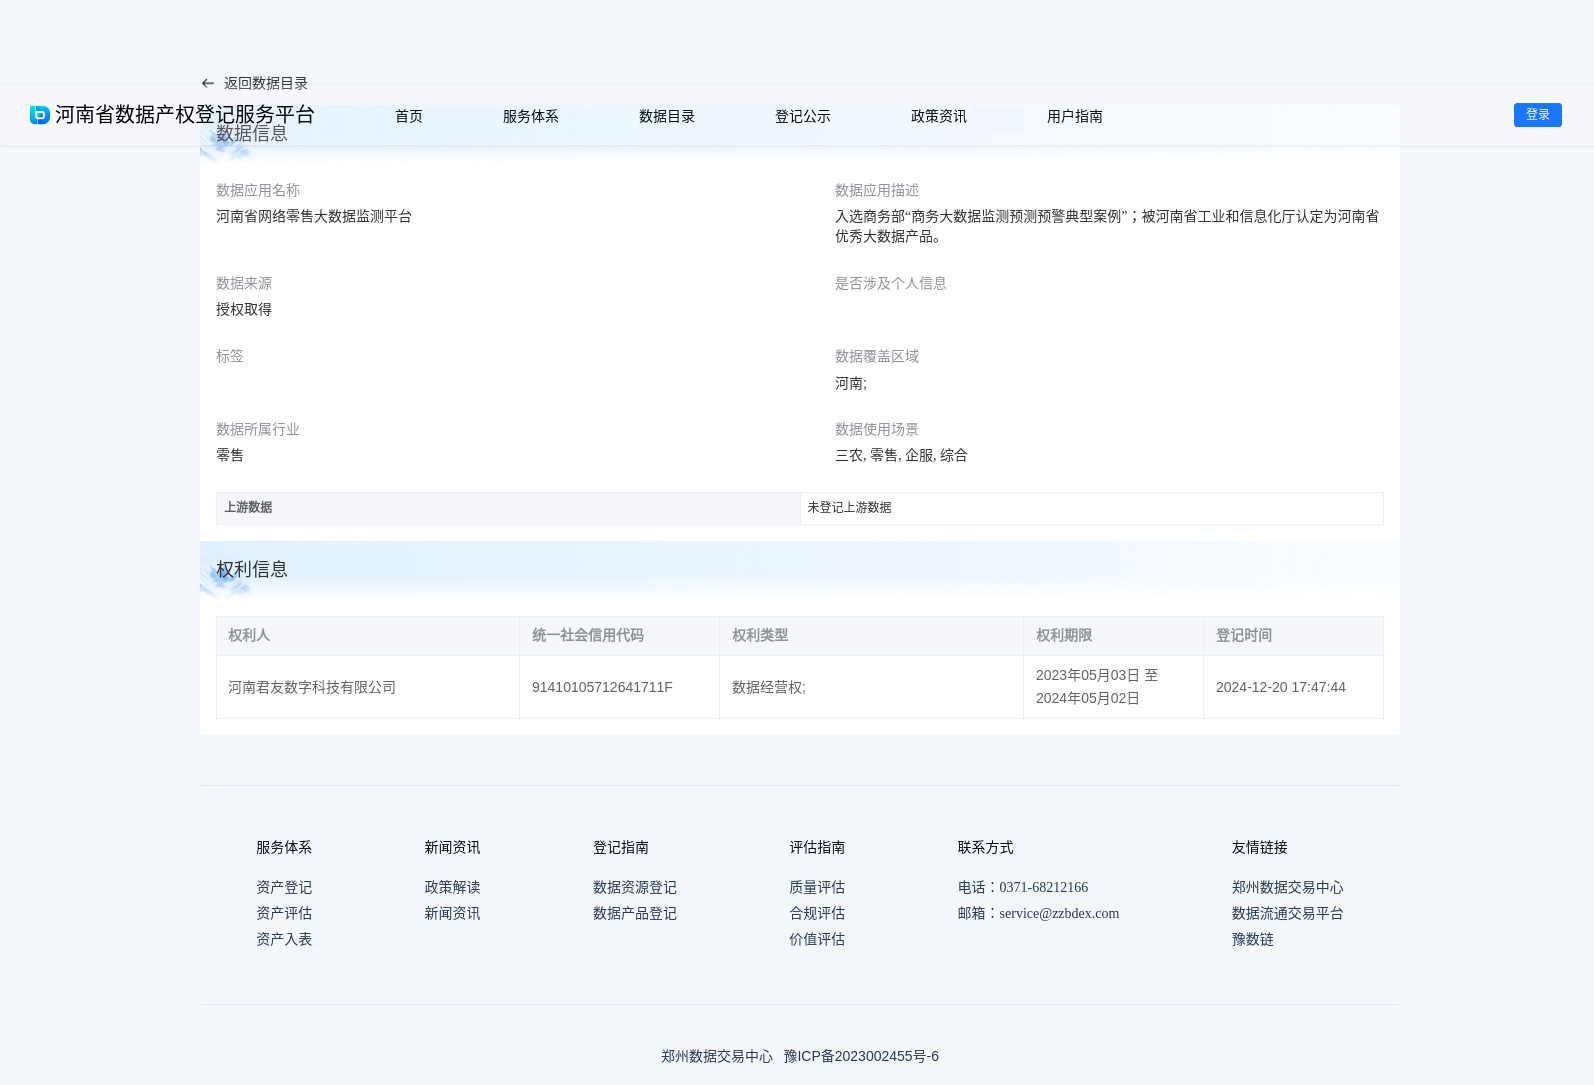Open footer link 资产入表
The height and width of the screenshot is (1085, 1594).
tap(284, 939)
